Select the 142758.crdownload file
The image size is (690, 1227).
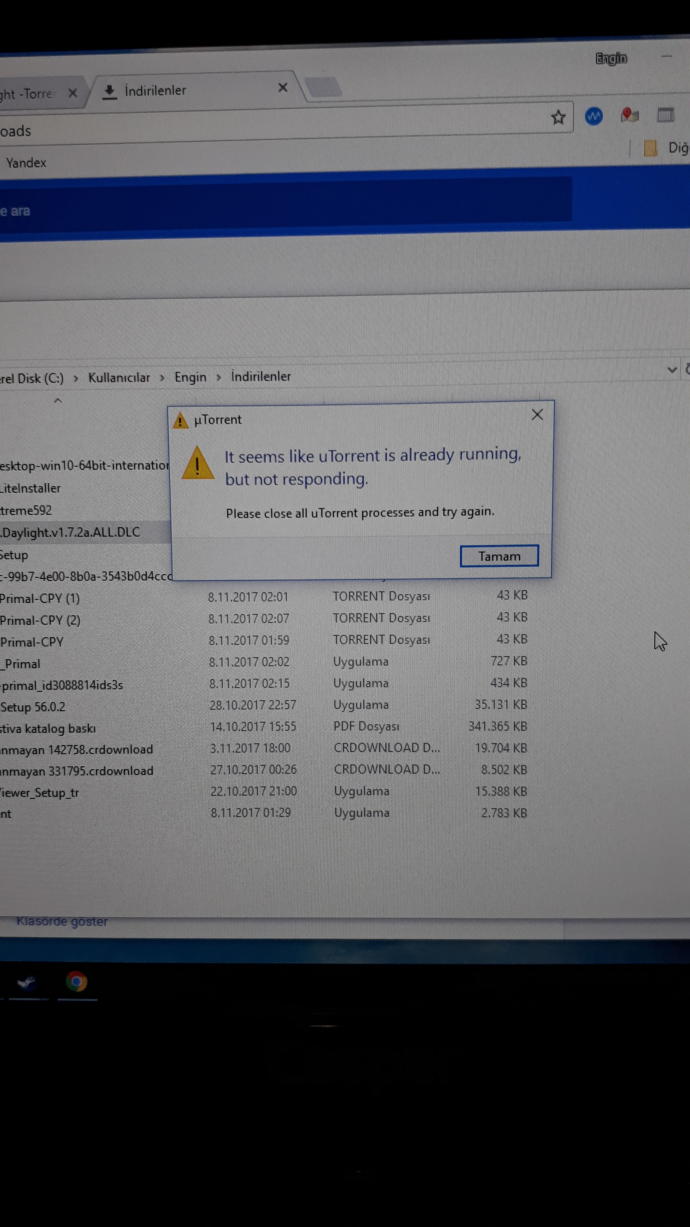77,749
